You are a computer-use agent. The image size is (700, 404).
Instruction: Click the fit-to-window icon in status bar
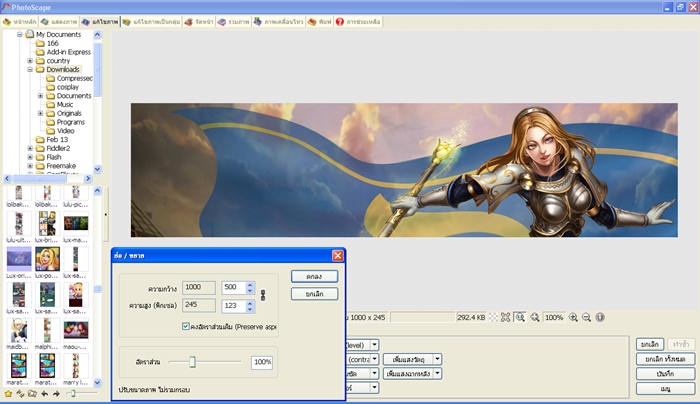tap(520, 317)
